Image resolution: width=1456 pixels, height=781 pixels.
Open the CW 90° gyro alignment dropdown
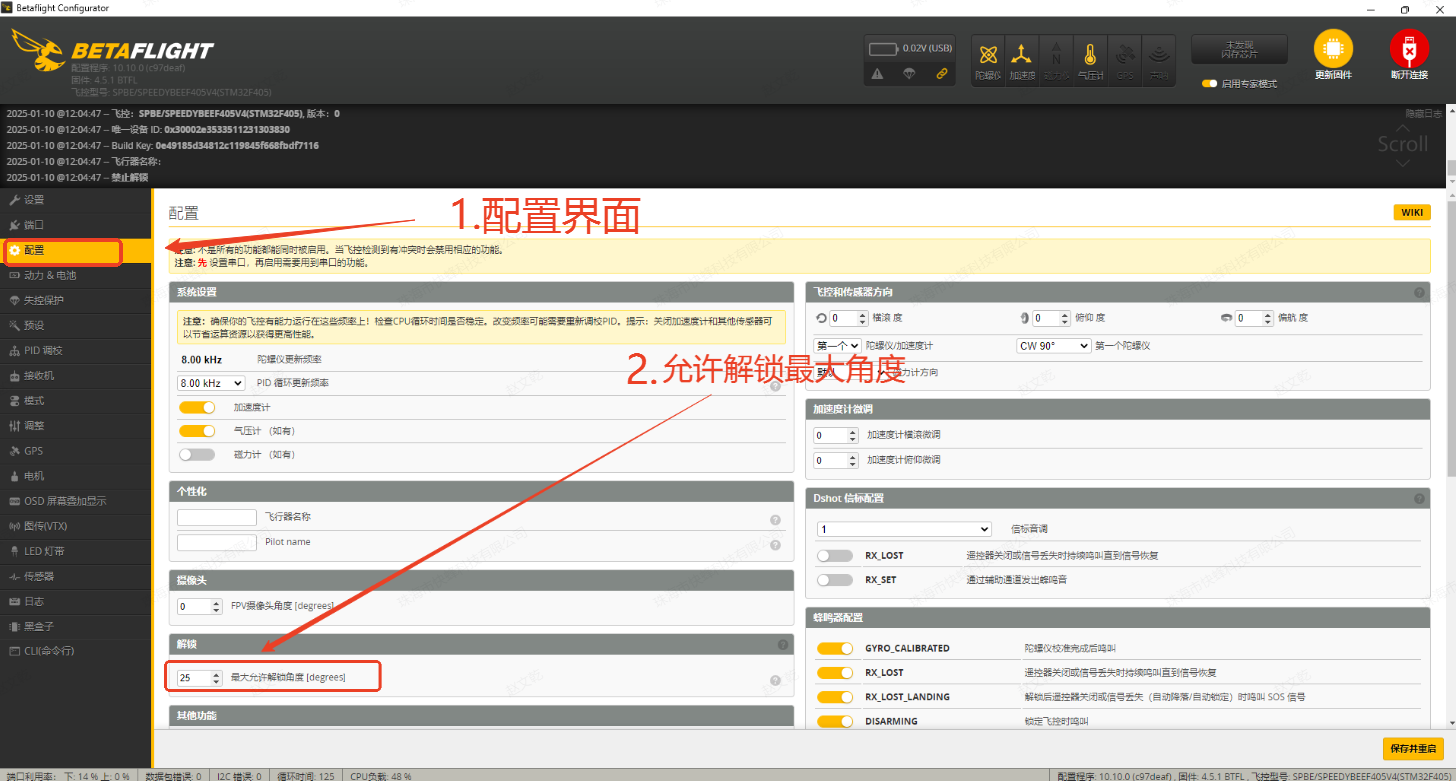[1053, 345]
